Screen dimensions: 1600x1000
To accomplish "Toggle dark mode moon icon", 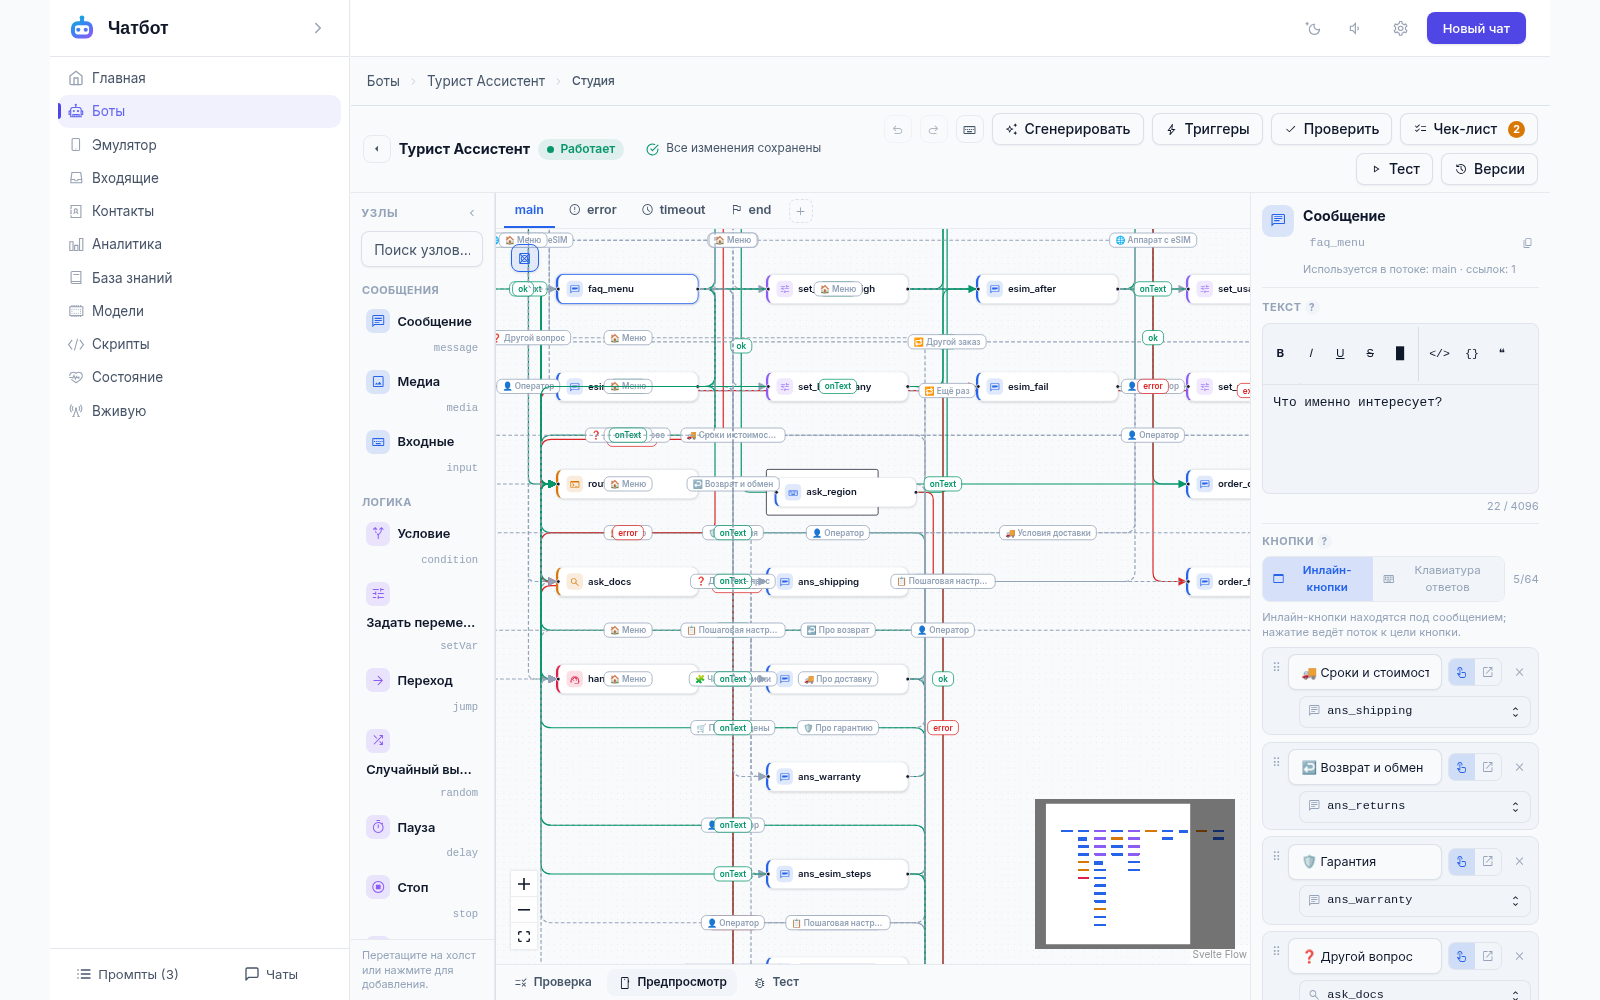I will (x=1313, y=28).
